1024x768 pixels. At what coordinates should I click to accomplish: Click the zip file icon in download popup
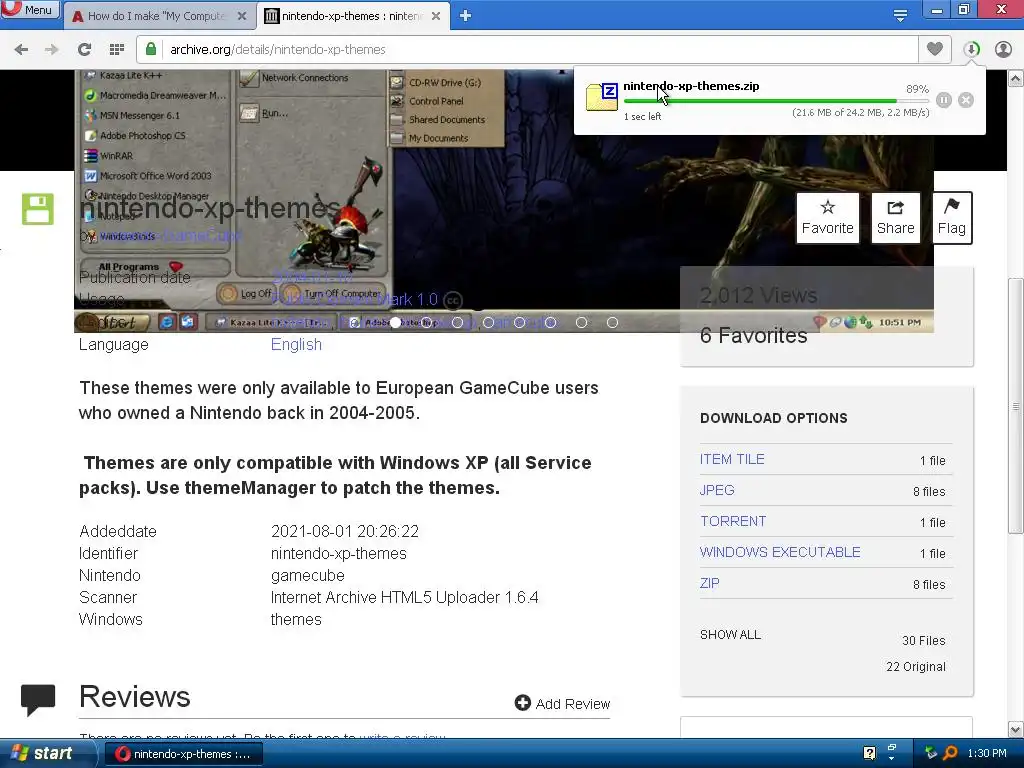[601, 97]
